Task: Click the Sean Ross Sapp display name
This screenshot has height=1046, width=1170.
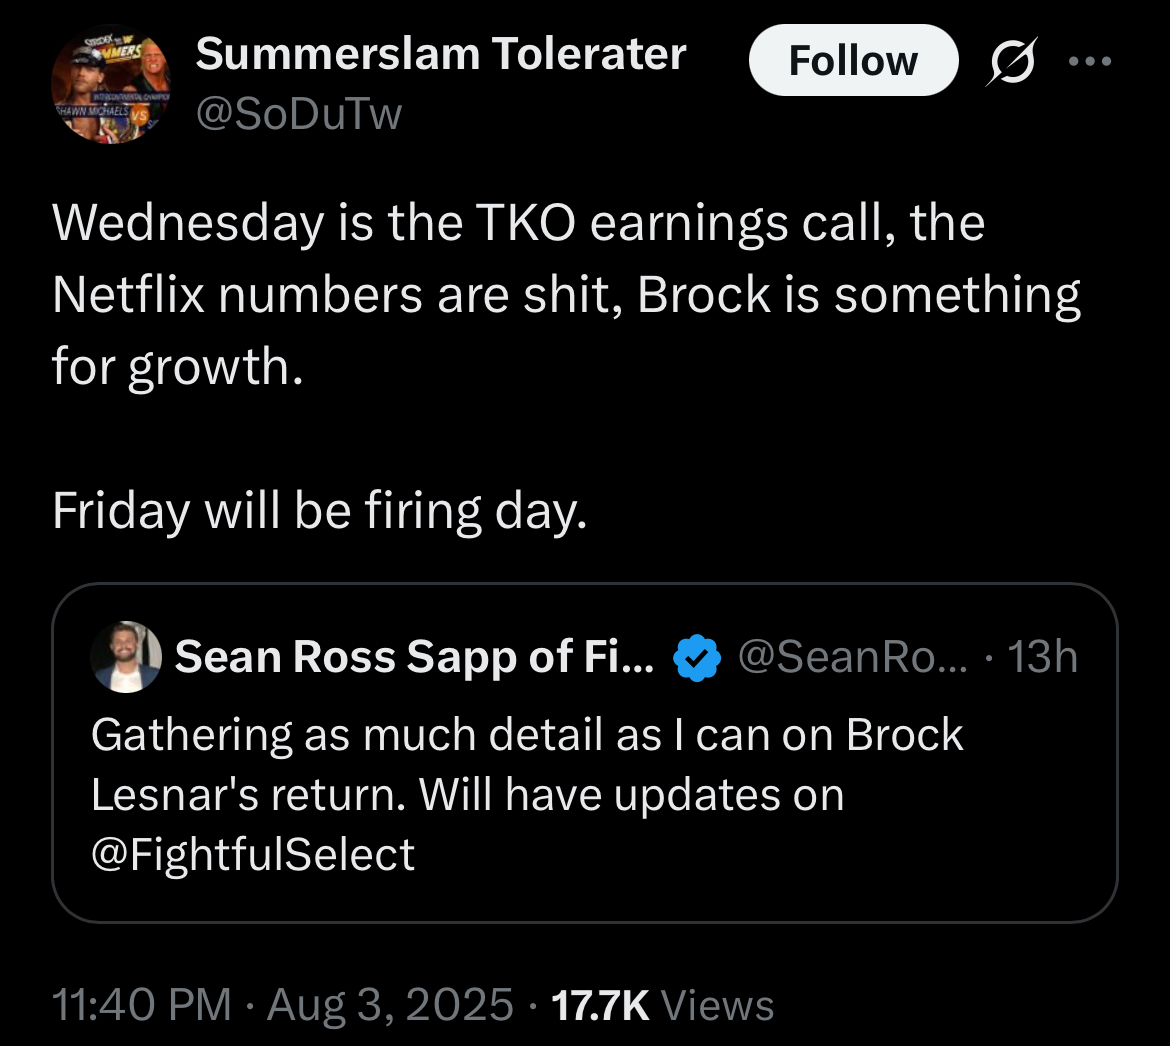Action: click(x=414, y=657)
